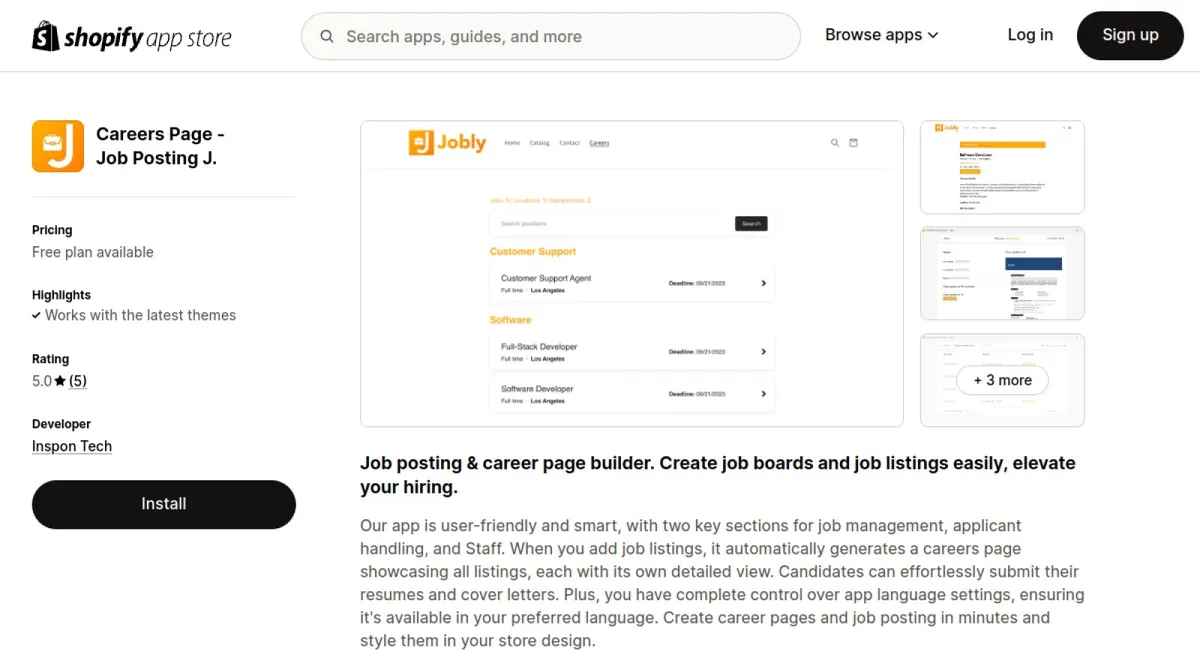Click the search magnifier icon

(x=327, y=37)
